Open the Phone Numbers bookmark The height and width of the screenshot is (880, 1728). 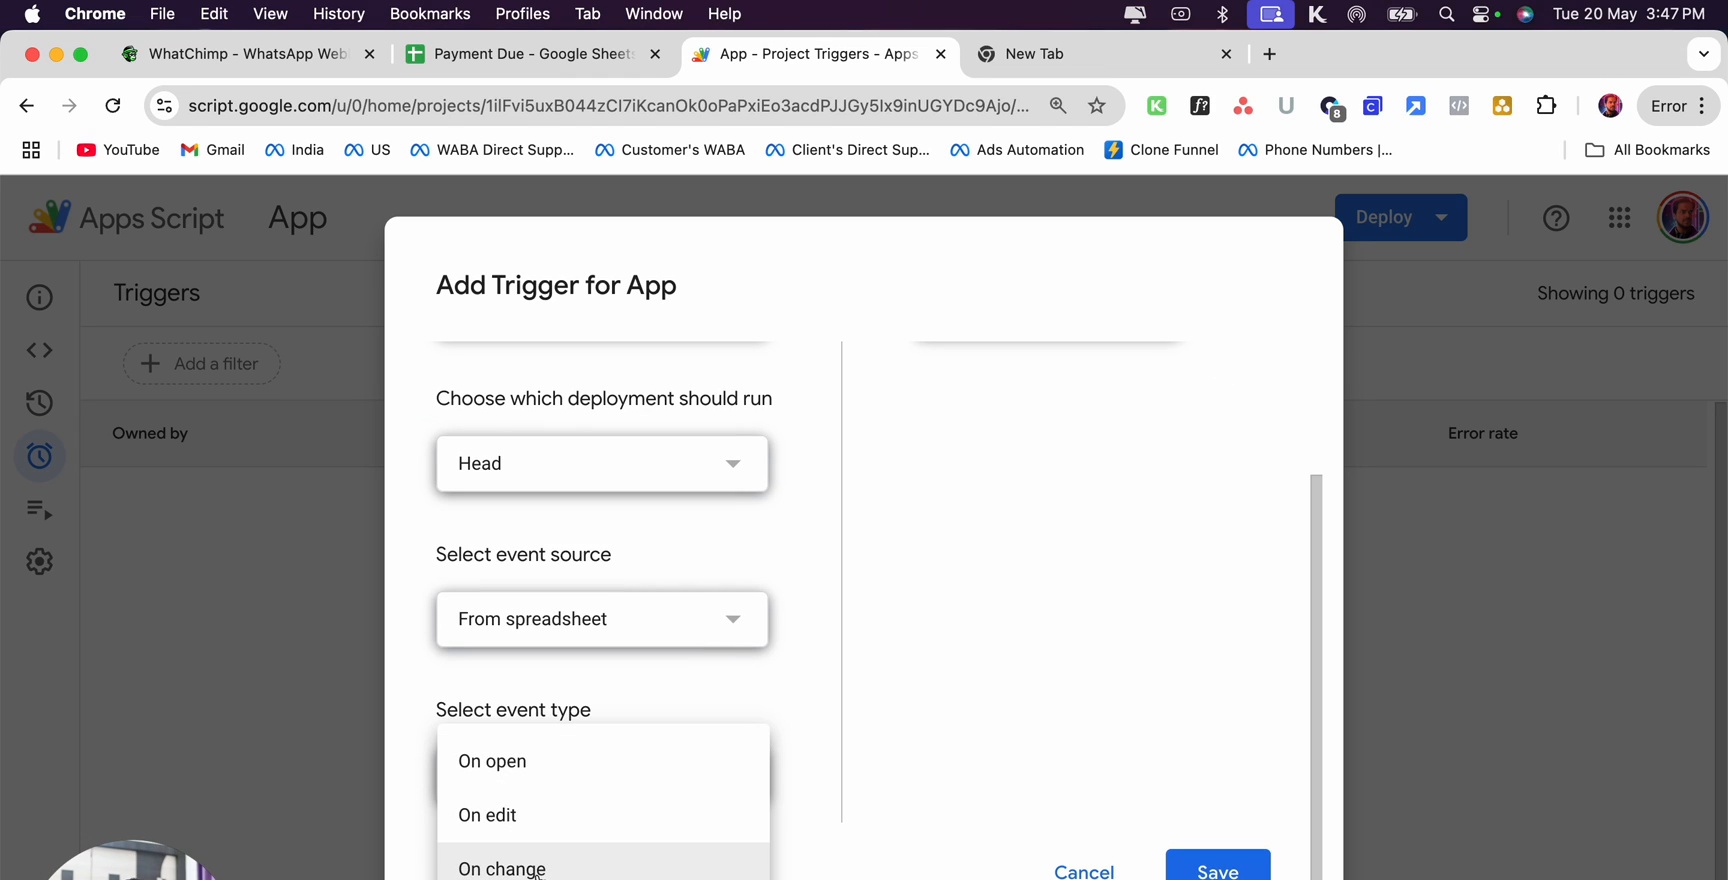click(x=1315, y=150)
